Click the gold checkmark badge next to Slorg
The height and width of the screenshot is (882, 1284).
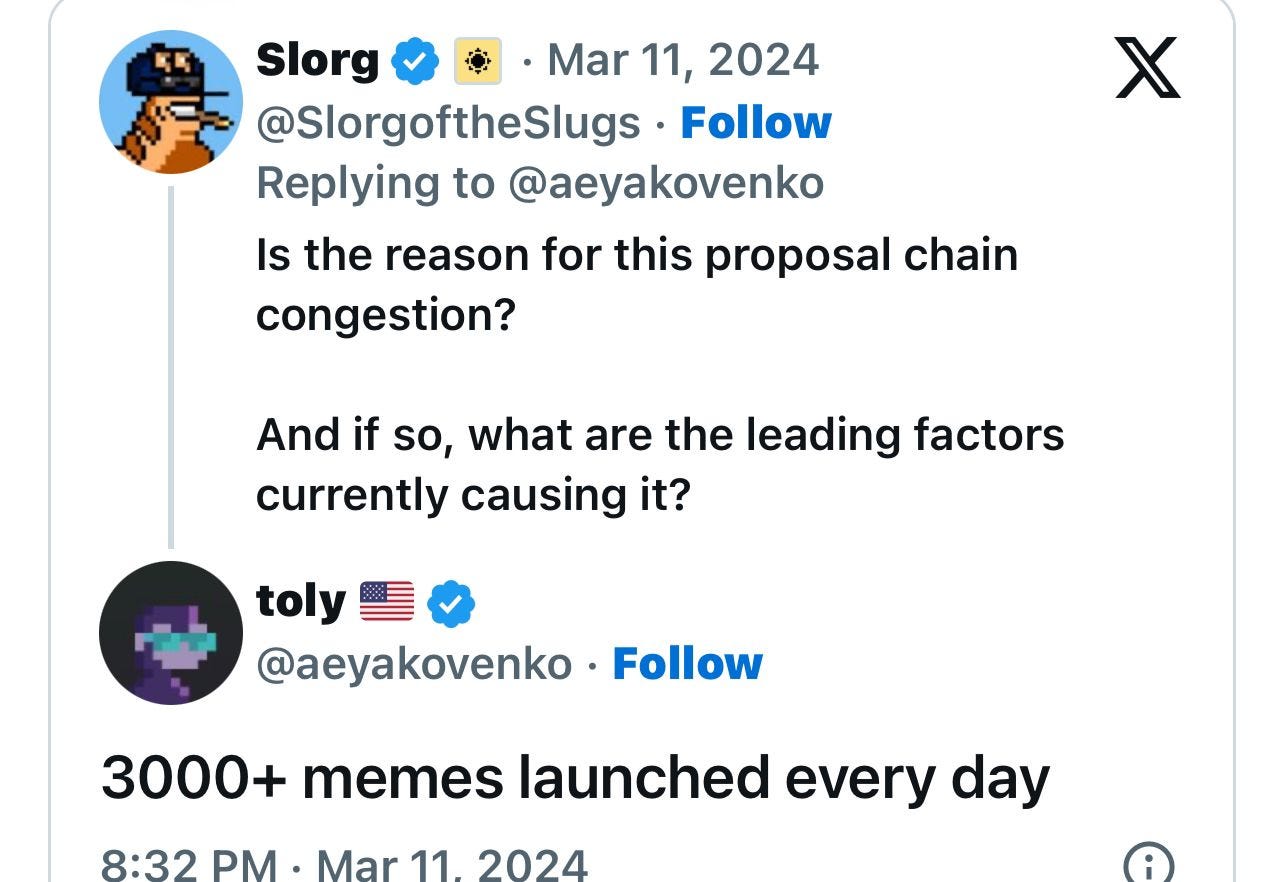pyautogui.click(x=479, y=61)
